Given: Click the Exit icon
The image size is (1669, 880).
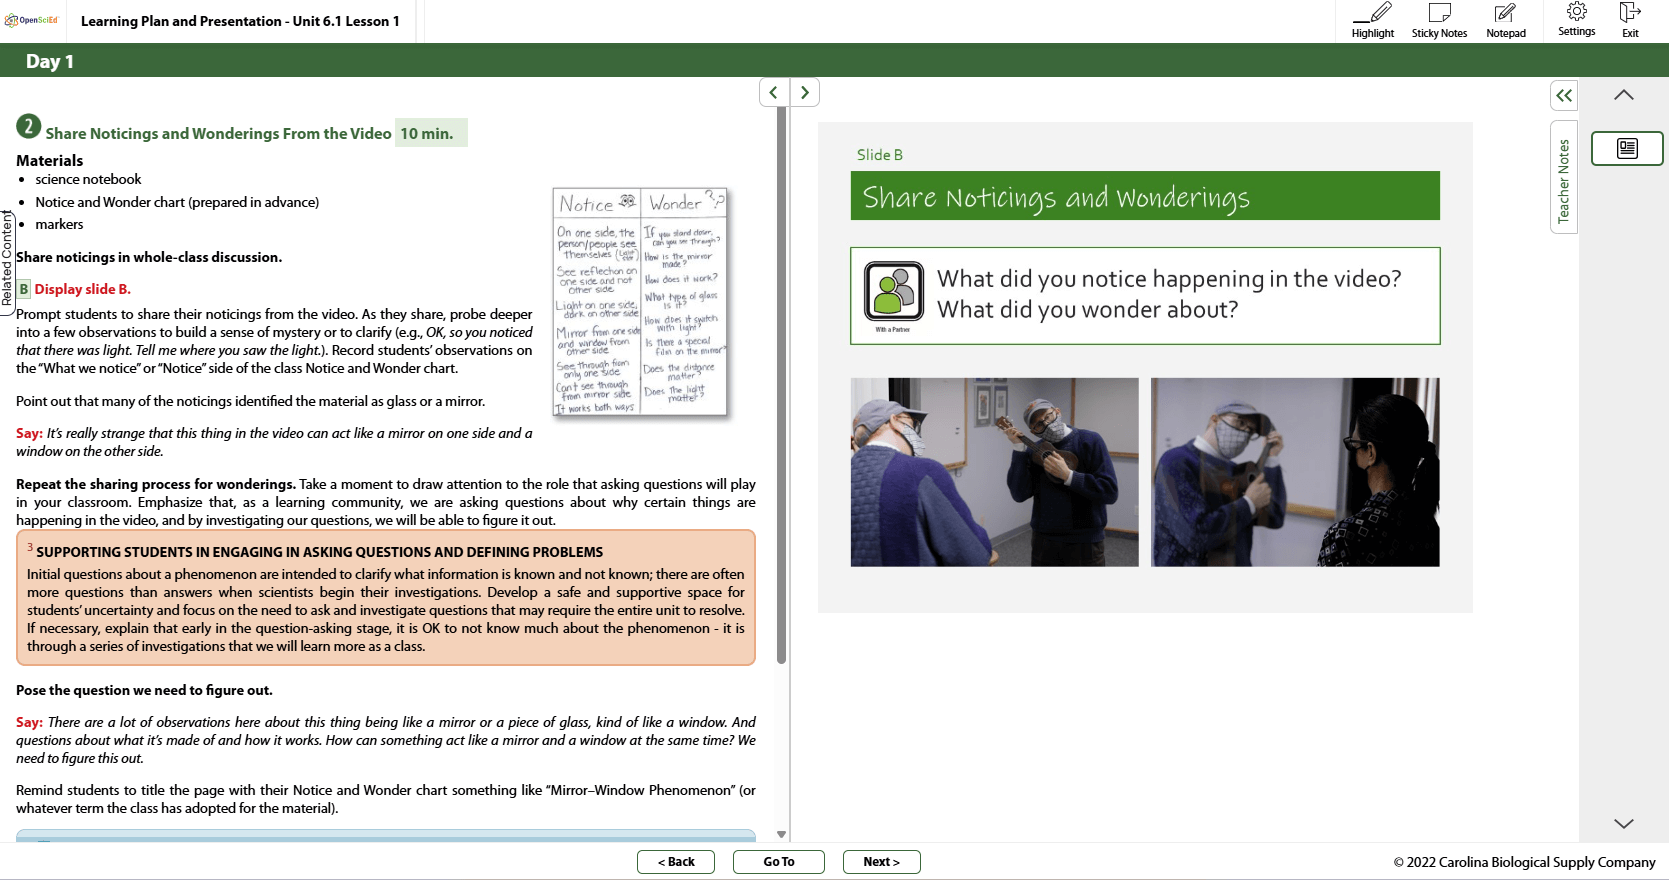Looking at the screenshot, I should tap(1630, 20).
